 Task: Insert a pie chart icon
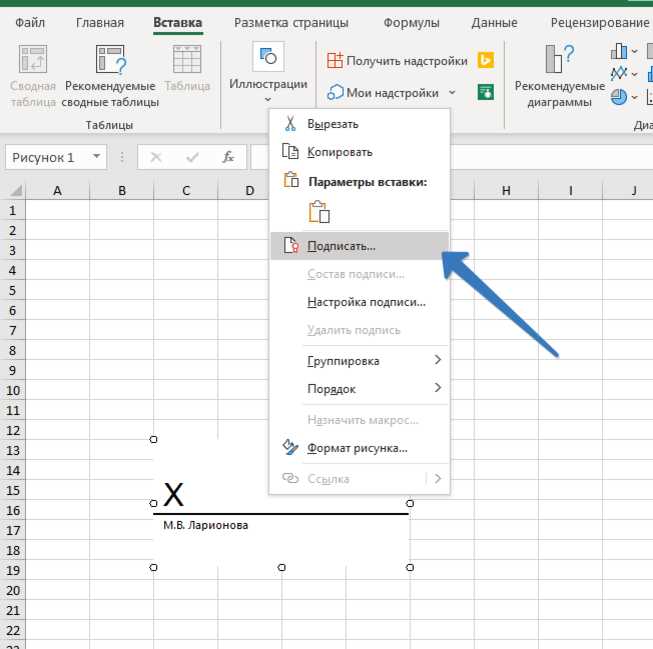(x=619, y=97)
